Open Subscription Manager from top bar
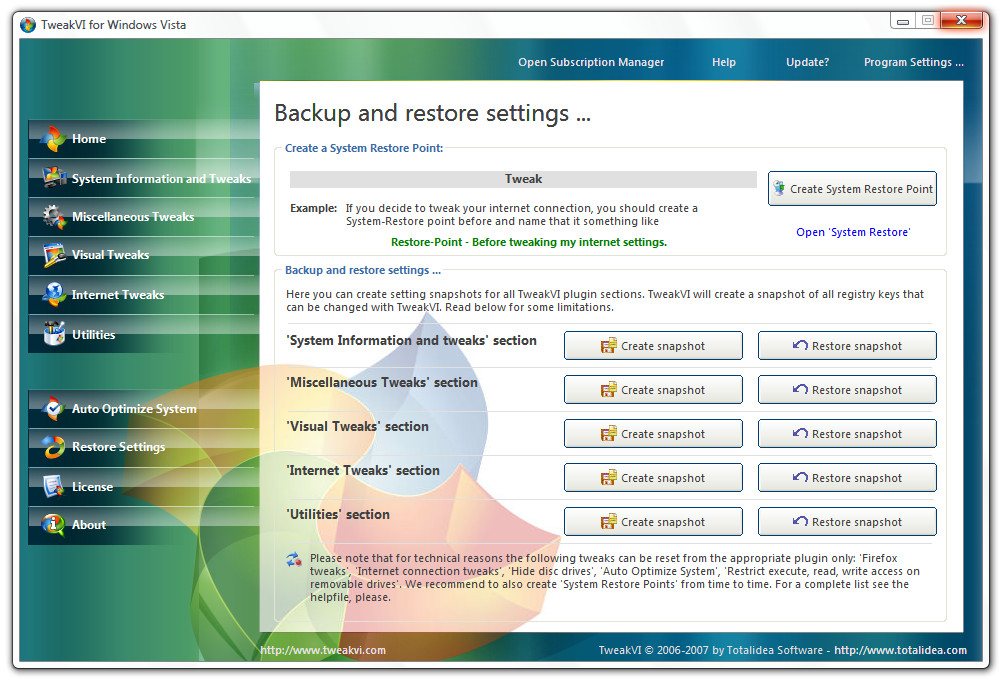 [x=591, y=62]
